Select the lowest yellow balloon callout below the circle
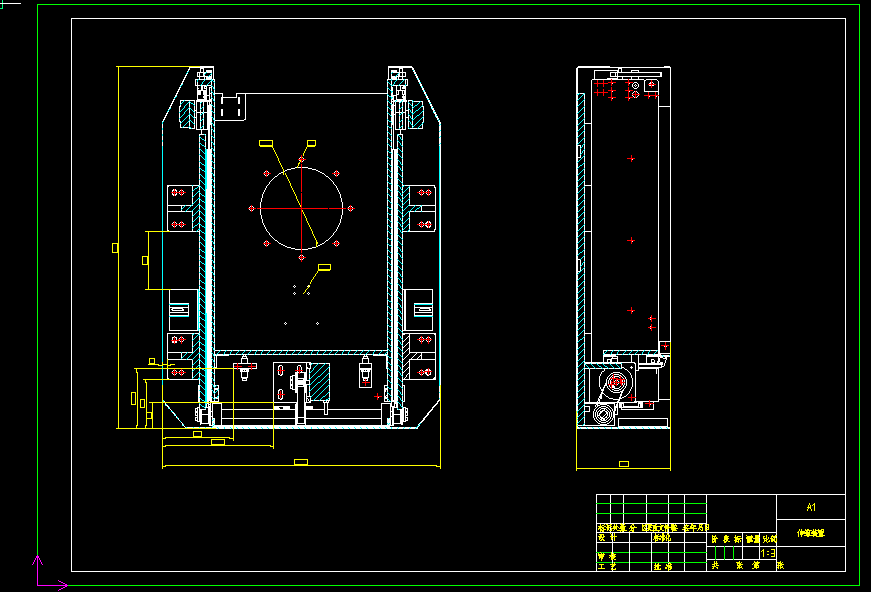This screenshot has height=592, width=871. 324,268
